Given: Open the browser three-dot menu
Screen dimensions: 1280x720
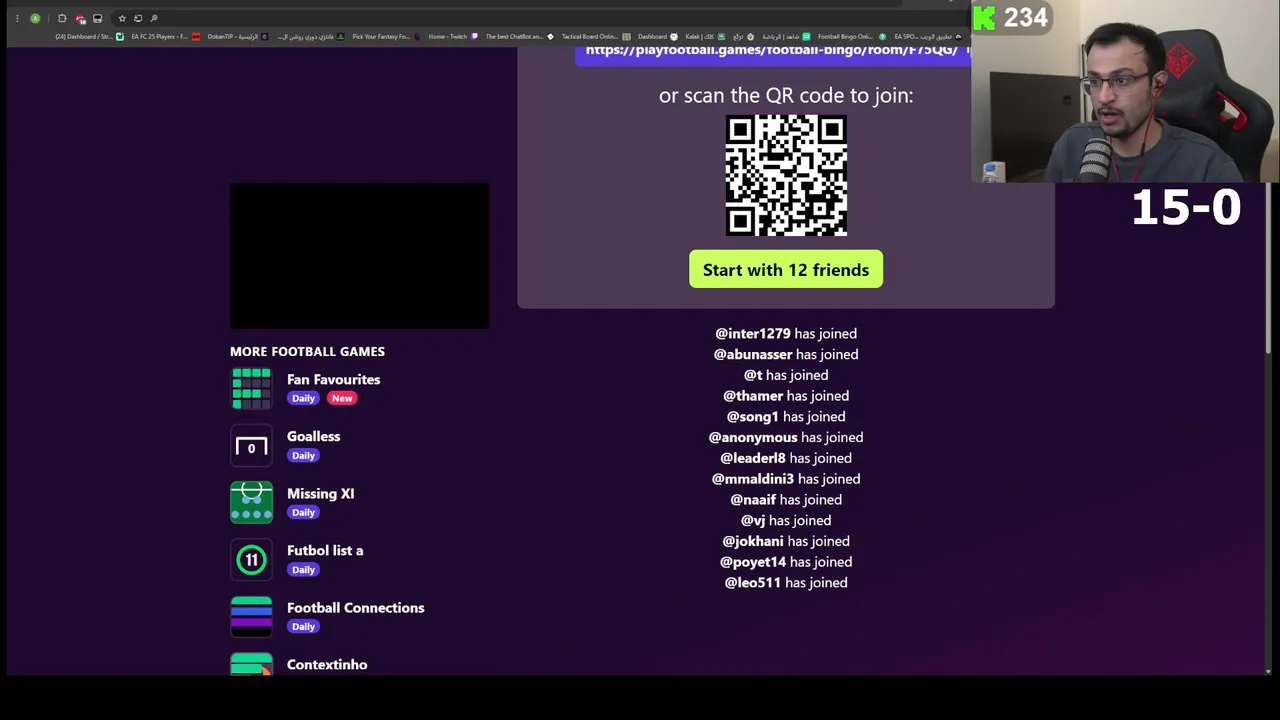Looking at the screenshot, I should (x=17, y=18).
